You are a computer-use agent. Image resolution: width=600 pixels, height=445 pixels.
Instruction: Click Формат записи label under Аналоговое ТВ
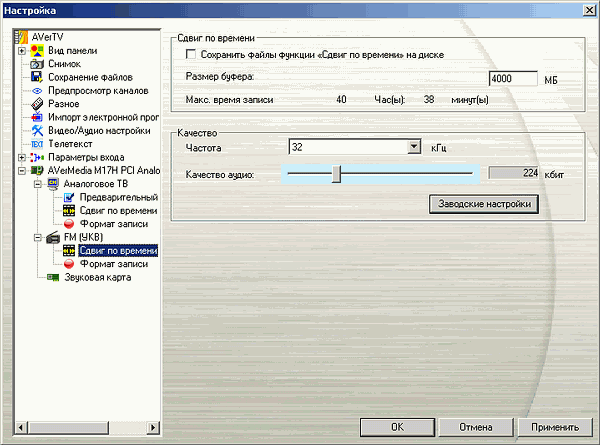[x=114, y=224]
